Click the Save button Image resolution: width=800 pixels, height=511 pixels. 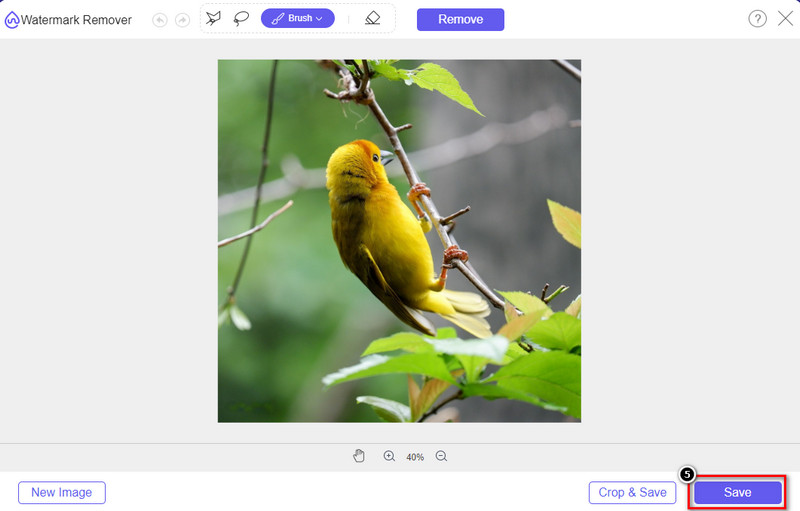(737, 492)
